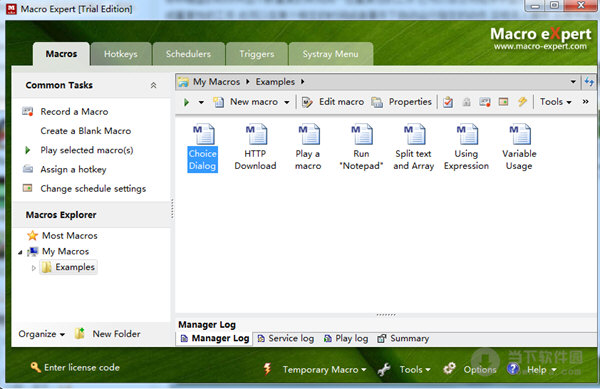Click the green play macro toolbar icon

pyautogui.click(x=186, y=102)
